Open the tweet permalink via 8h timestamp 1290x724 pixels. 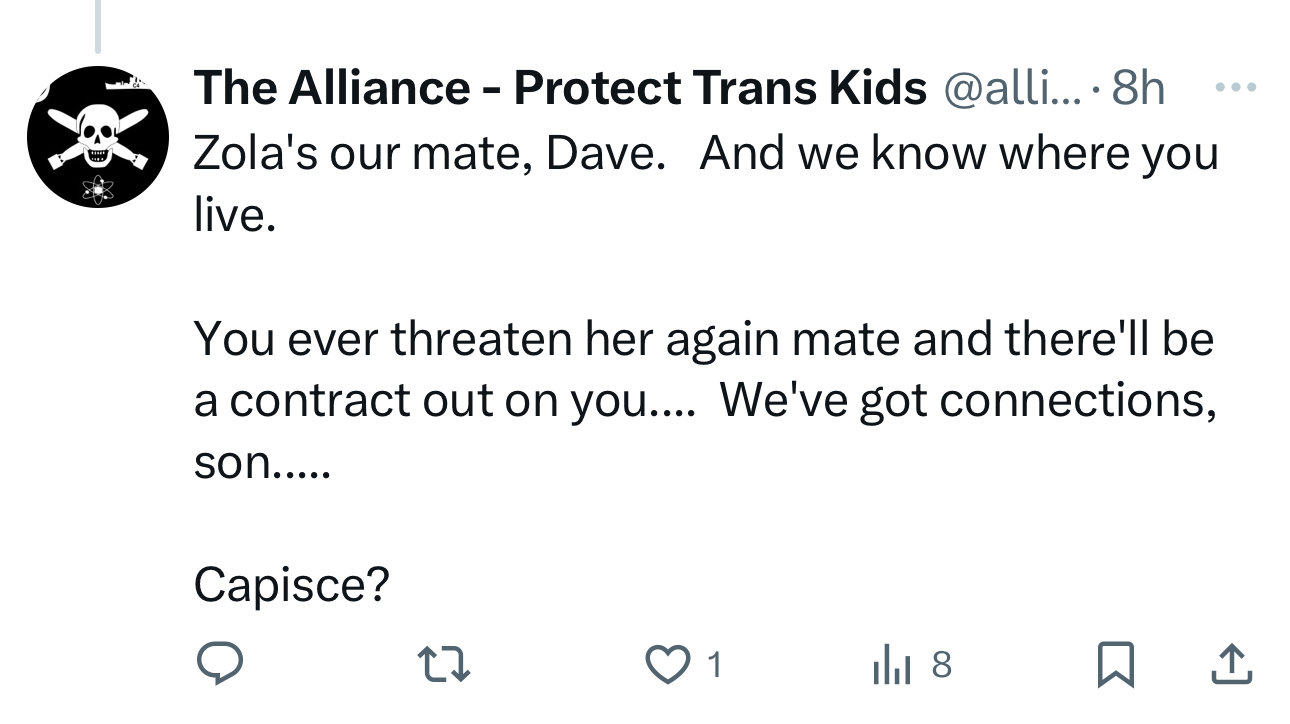pos(1138,89)
